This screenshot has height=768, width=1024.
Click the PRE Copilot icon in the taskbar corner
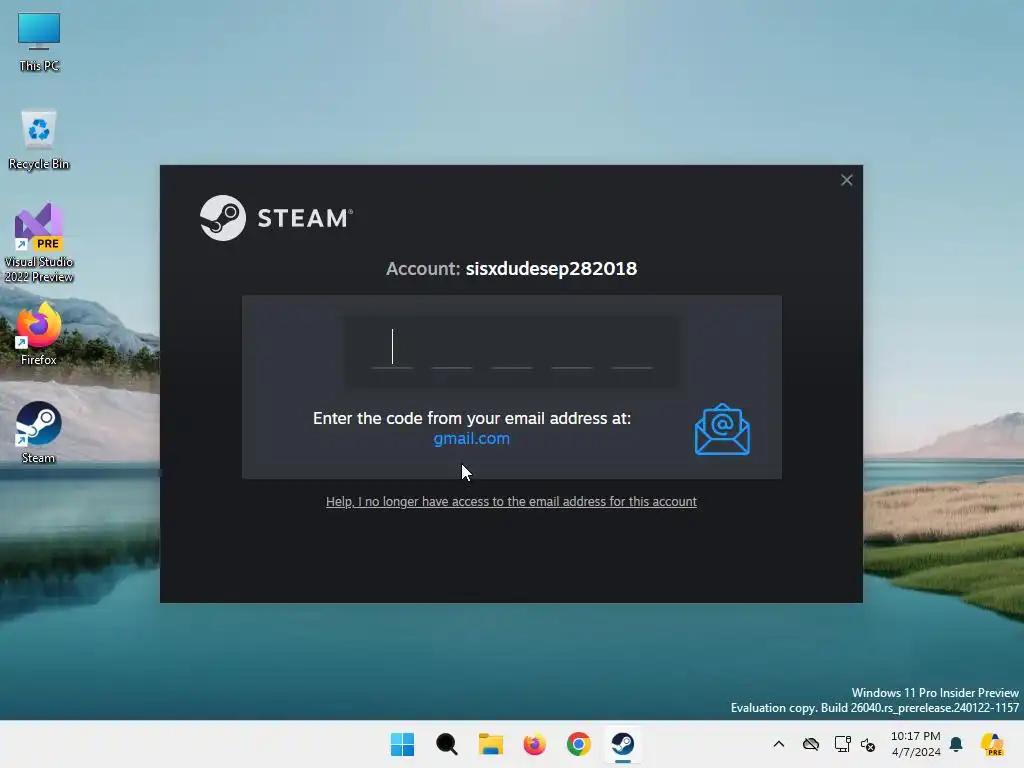click(x=992, y=744)
